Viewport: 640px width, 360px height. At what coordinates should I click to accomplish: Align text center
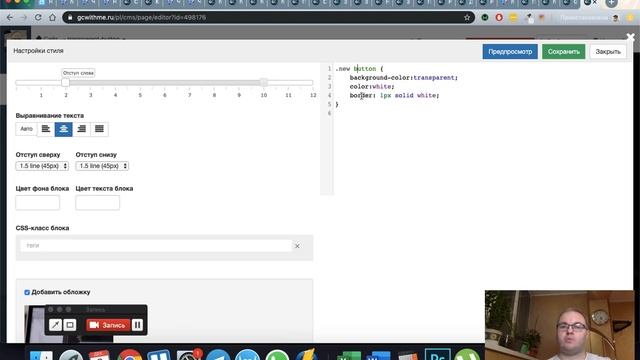pos(64,129)
